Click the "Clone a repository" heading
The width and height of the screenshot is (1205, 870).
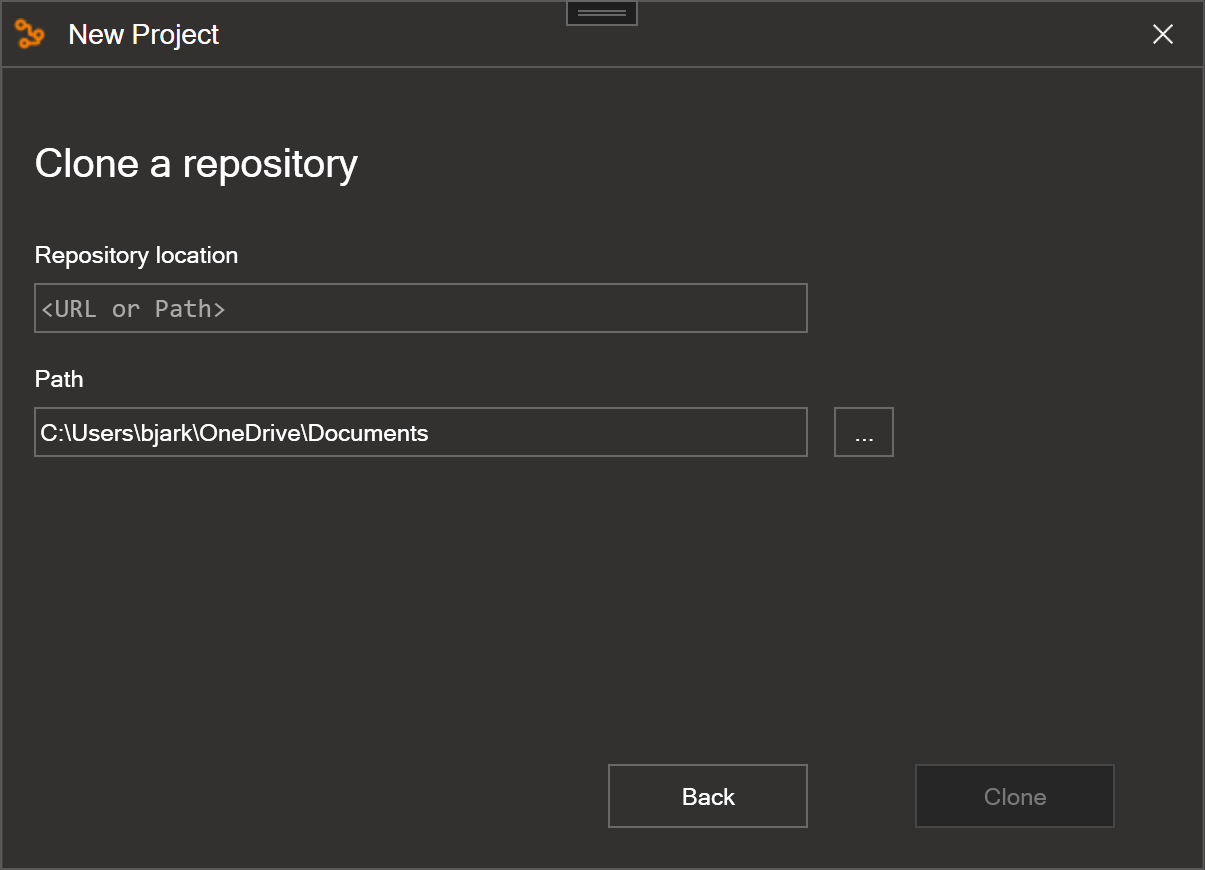(x=196, y=163)
